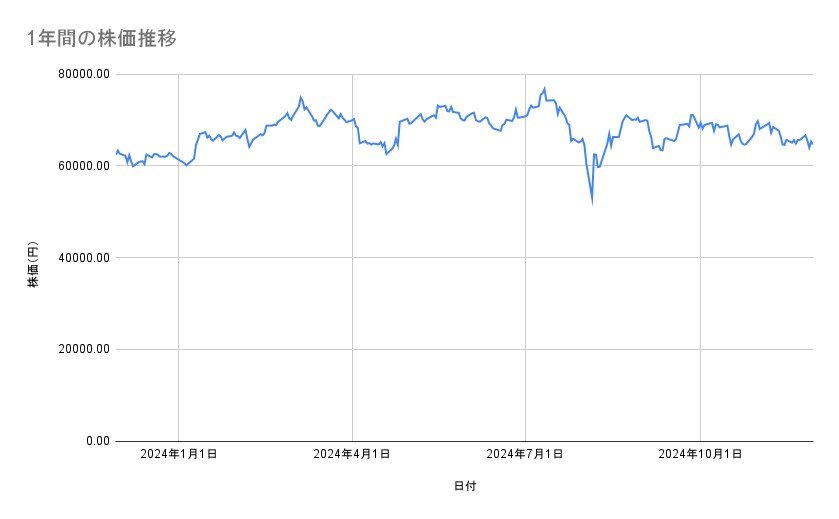The height and width of the screenshot is (519, 839).
Task: Select the 20000.00 y-axis label
Action: pyautogui.click(x=84, y=349)
